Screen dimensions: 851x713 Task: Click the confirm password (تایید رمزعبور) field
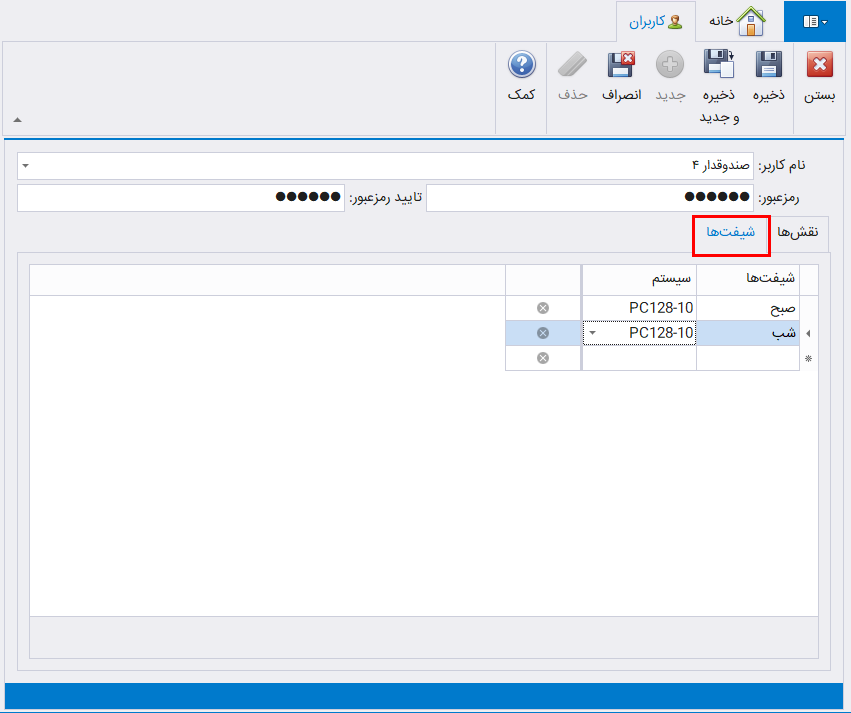pyautogui.click(x=180, y=198)
